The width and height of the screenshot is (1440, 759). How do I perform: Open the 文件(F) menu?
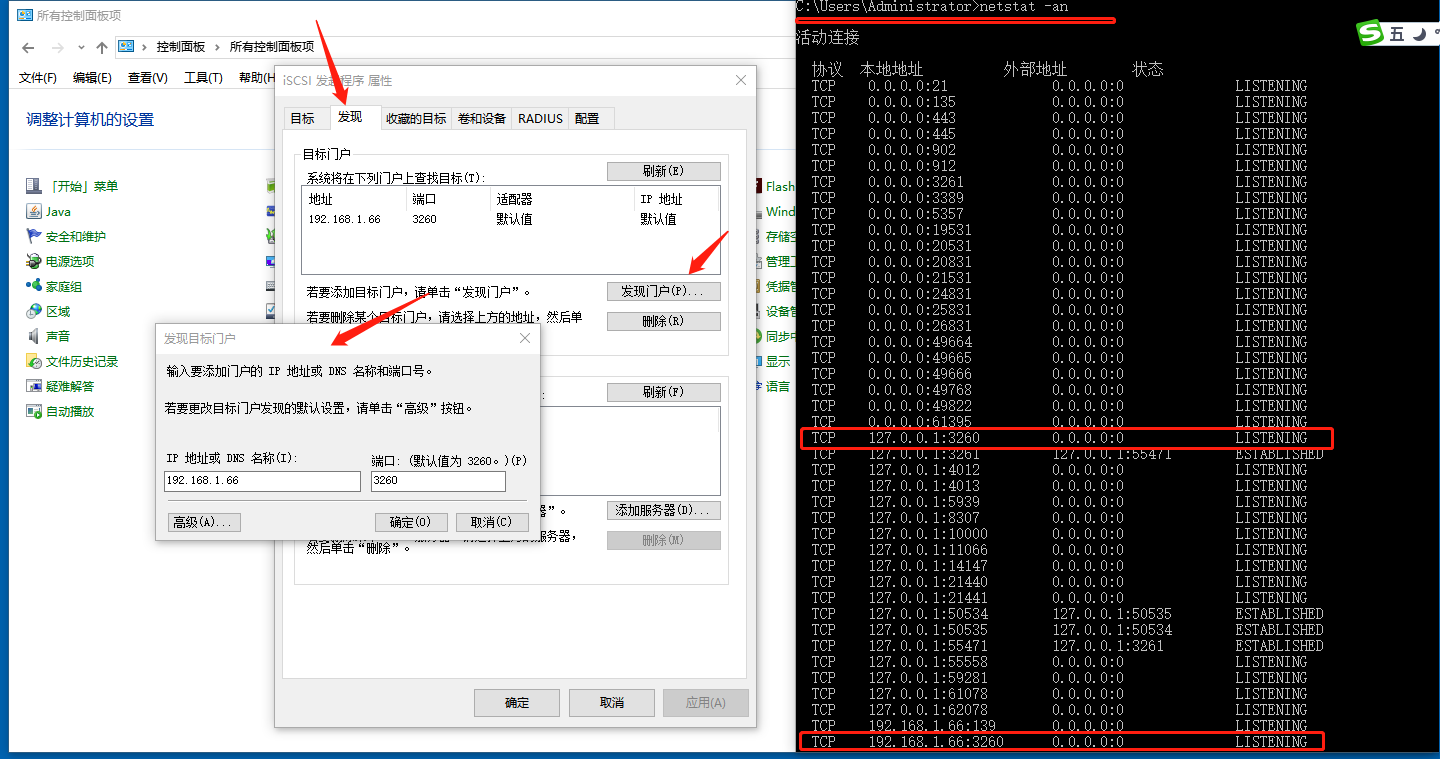coord(38,78)
